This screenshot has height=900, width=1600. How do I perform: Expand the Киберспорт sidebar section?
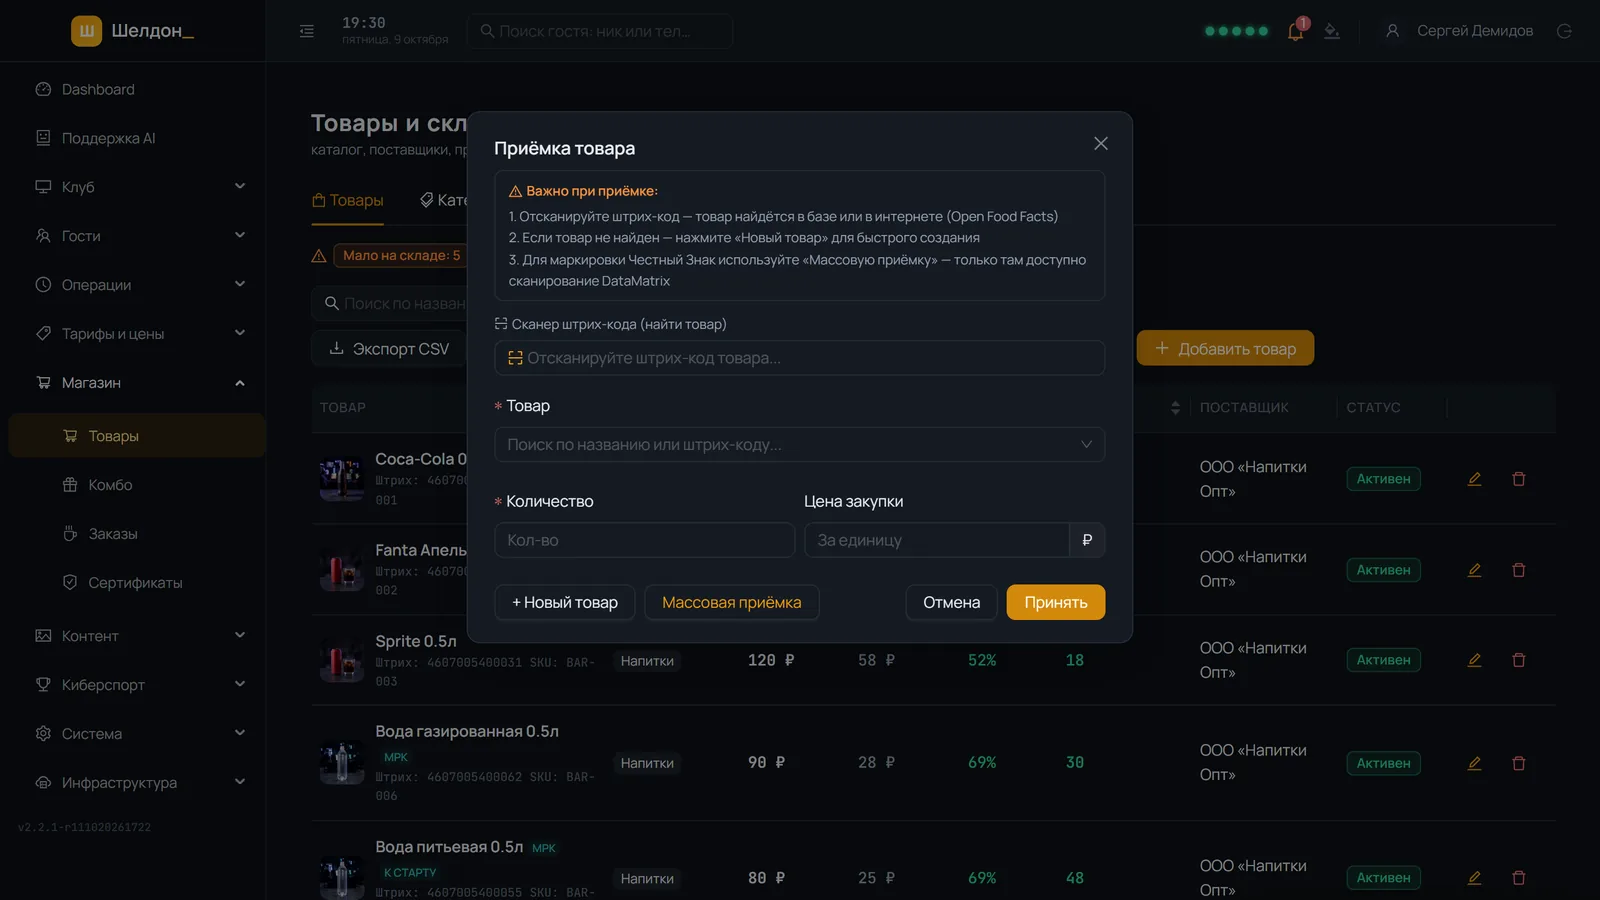(137, 685)
